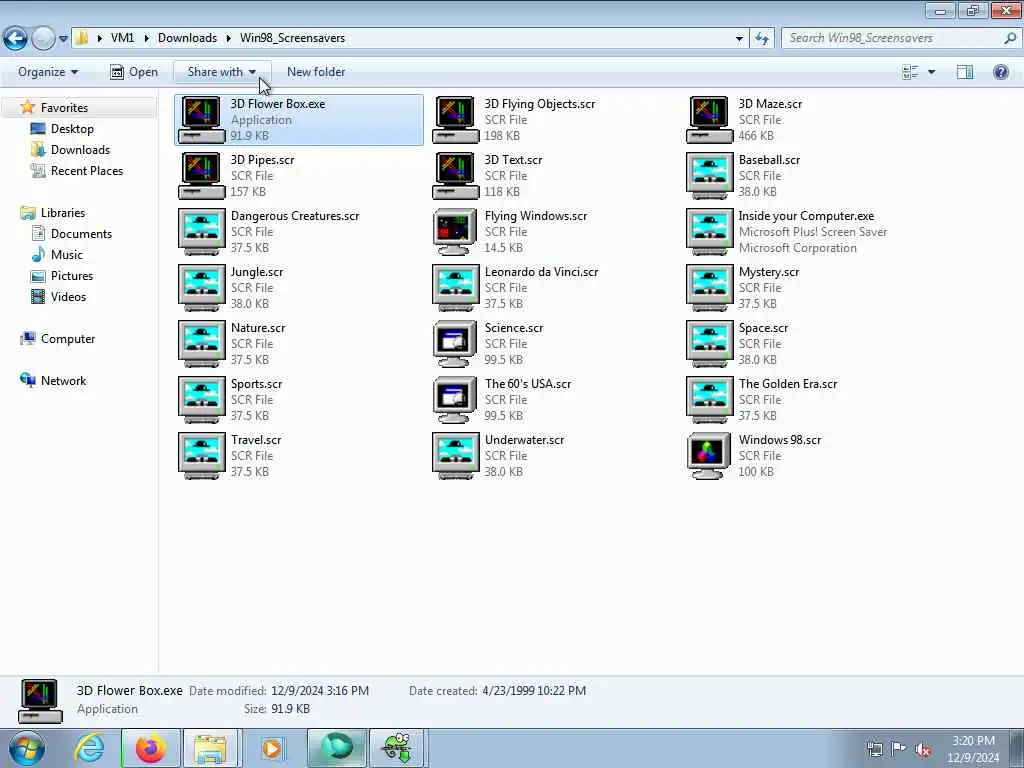Select The 60's USA.scr icon
Image resolution: width=1024 pixels, height=768 pixels.
pos(455,400)
